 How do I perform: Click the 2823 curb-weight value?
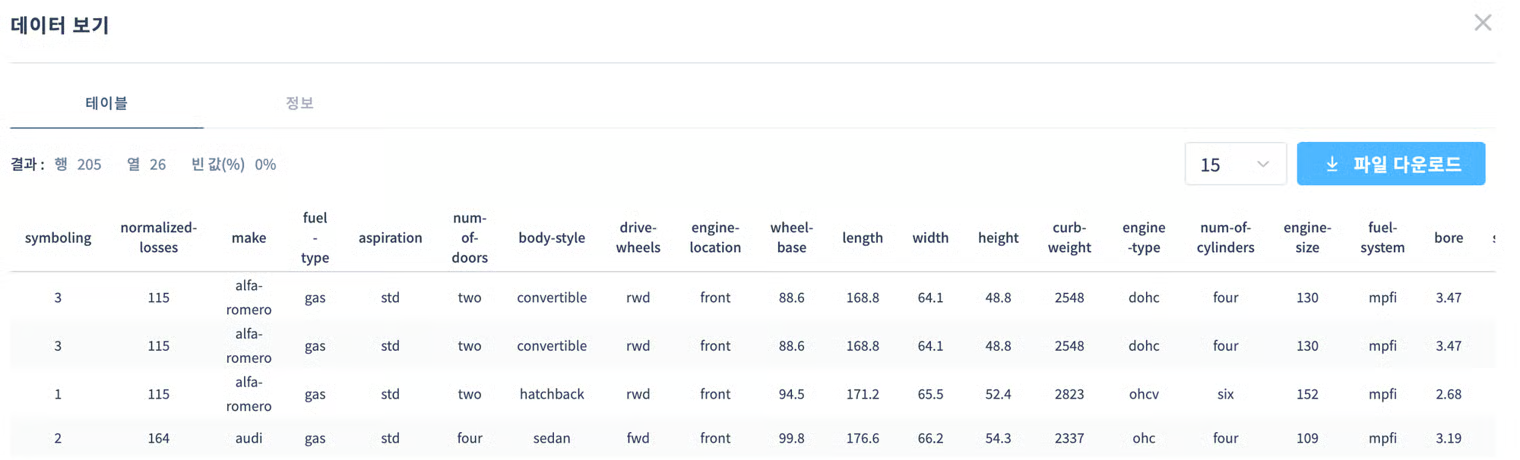[1068, 394]
